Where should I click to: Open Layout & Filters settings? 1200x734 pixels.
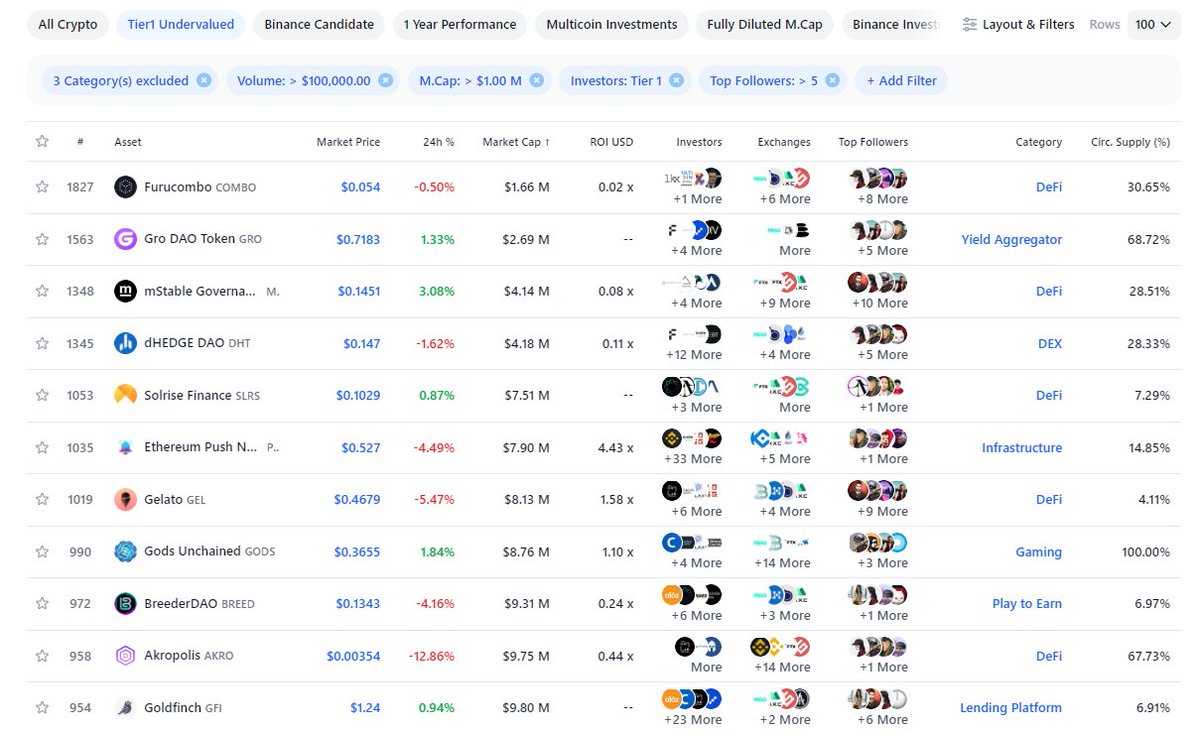(1018, 24)
